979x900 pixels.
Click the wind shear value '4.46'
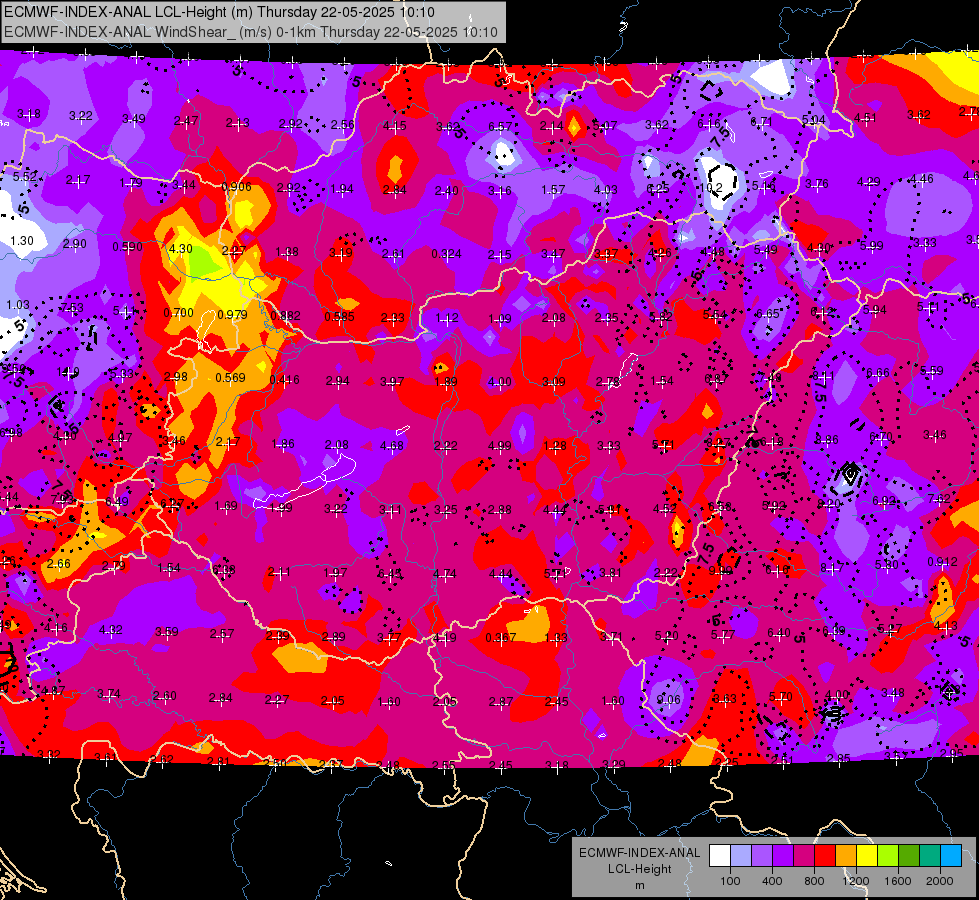coord(922,179)
